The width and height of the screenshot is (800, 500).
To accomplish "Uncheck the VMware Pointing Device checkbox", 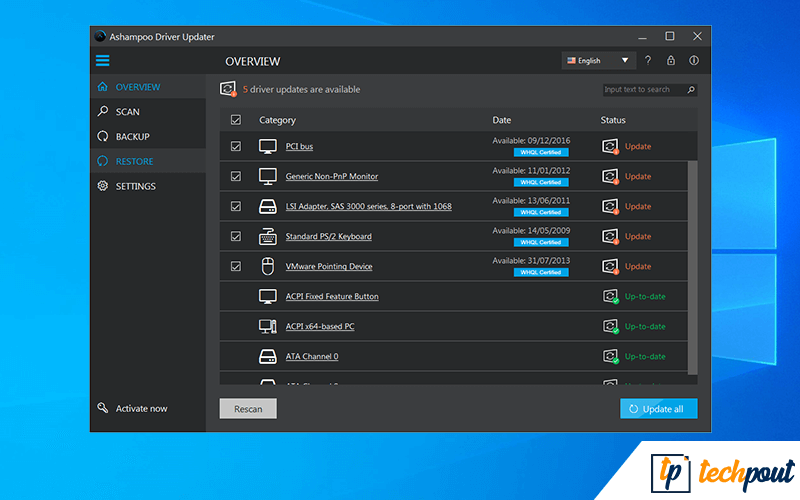I will [236, 266].
